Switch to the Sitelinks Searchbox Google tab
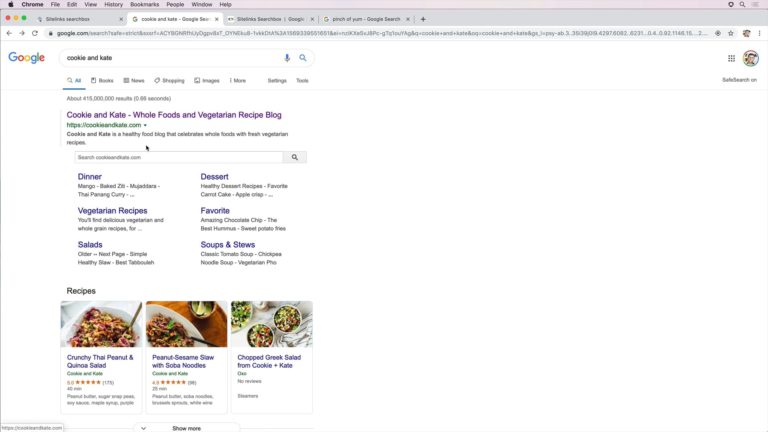The width and height of the screenshot is (768, 432). 270,19
